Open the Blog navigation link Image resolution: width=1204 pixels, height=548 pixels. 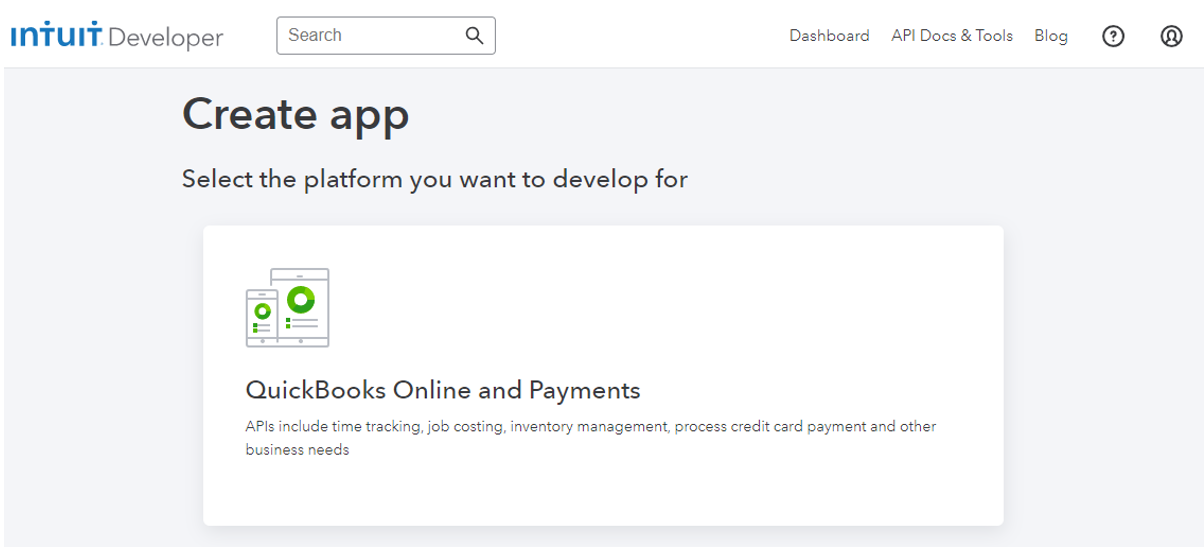(1050, 36)
